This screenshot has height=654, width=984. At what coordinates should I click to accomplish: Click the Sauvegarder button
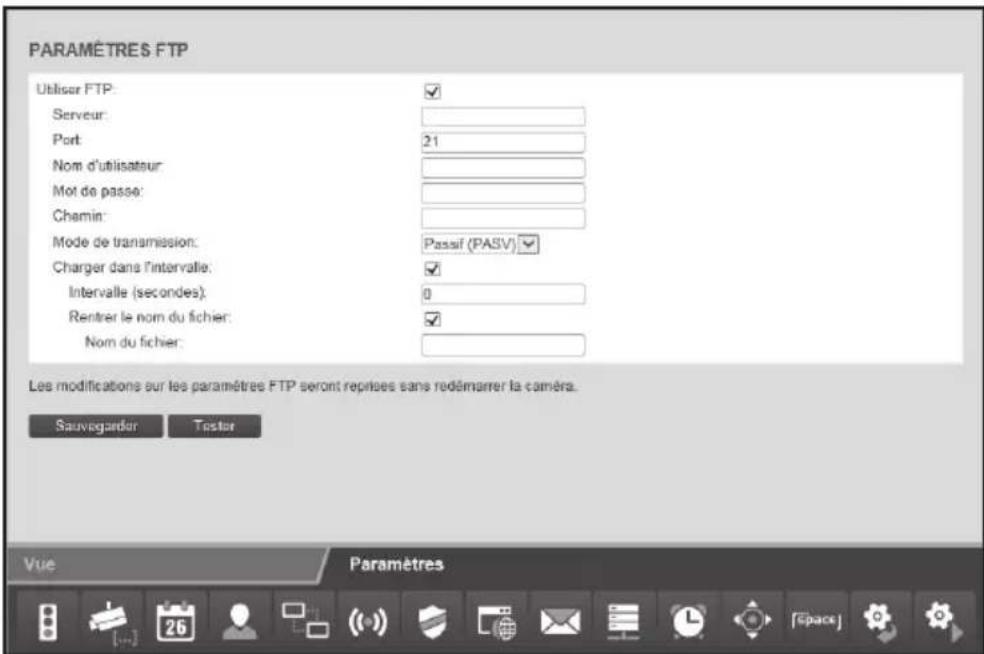(x=96, y=426)
